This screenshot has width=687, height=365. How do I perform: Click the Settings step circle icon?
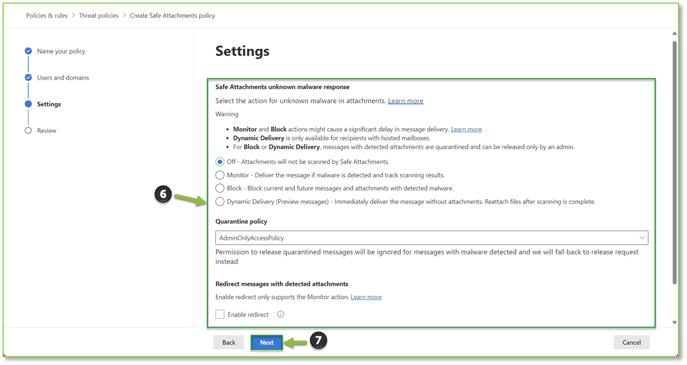point(28,104)
